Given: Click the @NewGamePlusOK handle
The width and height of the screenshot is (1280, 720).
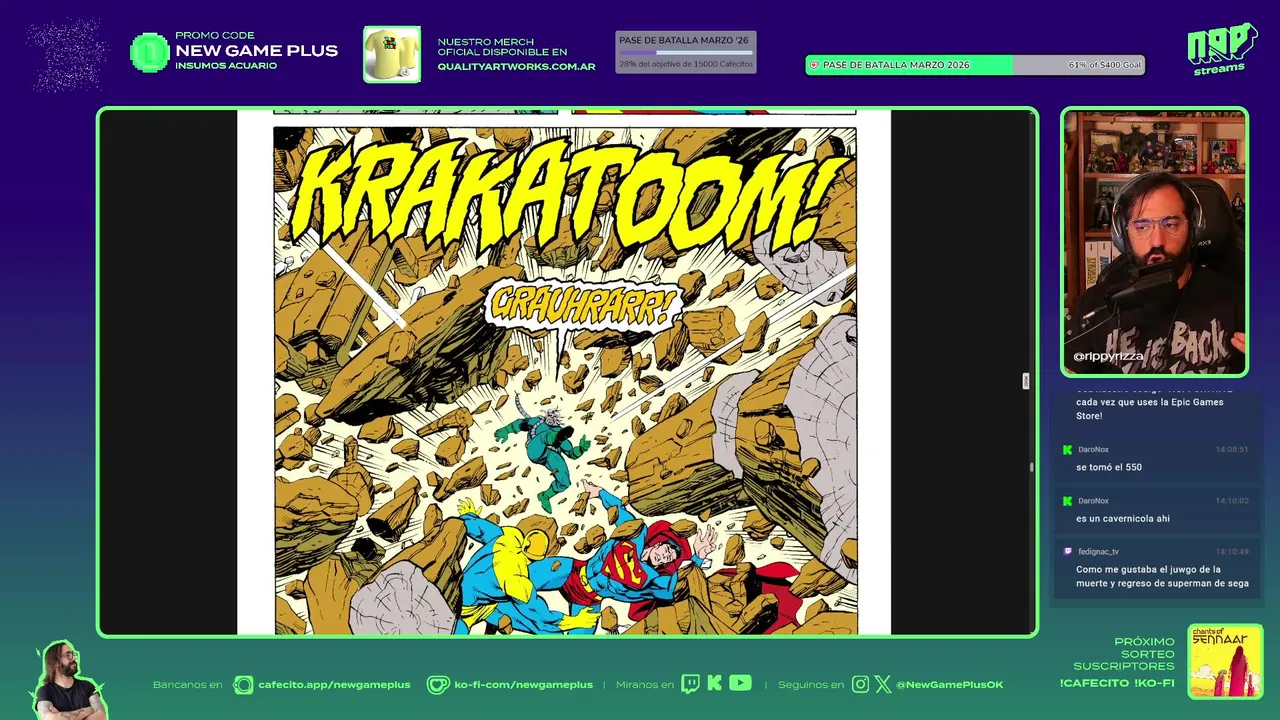Looking at the screenshot, I should (x=949, y=685).
